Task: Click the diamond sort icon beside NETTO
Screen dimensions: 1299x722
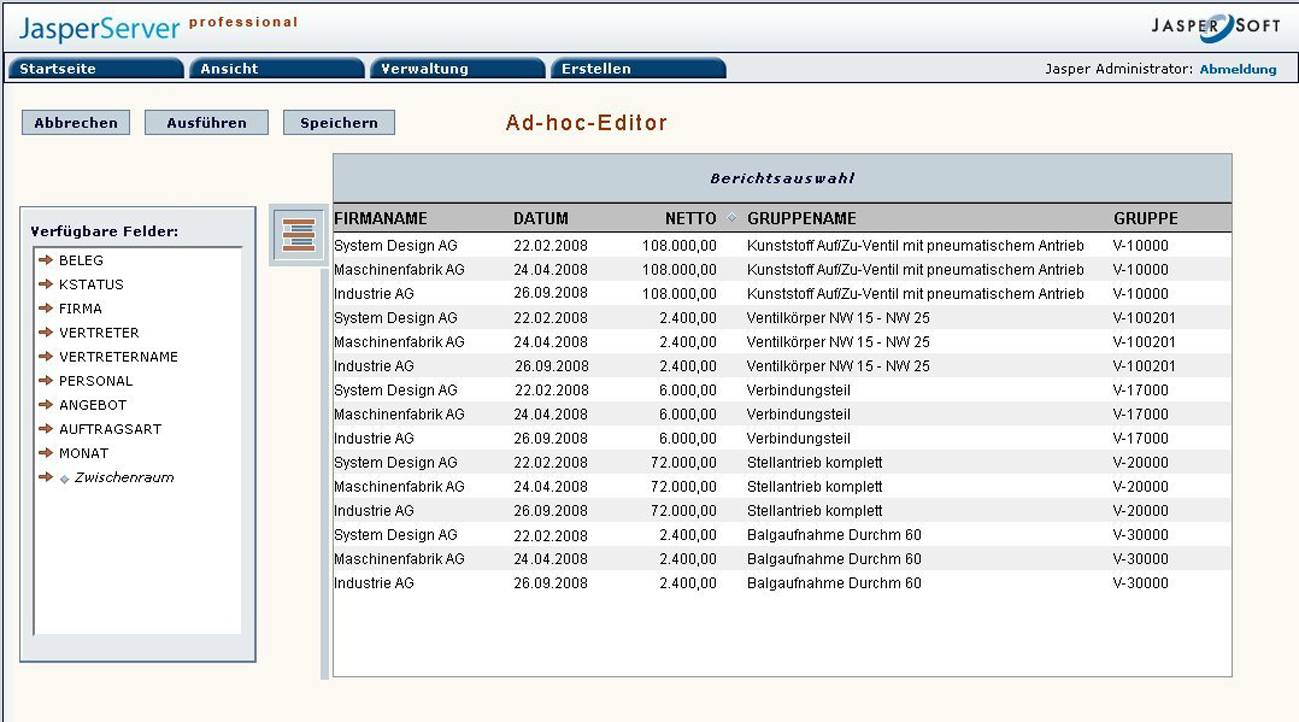Action: pos(731,218)
